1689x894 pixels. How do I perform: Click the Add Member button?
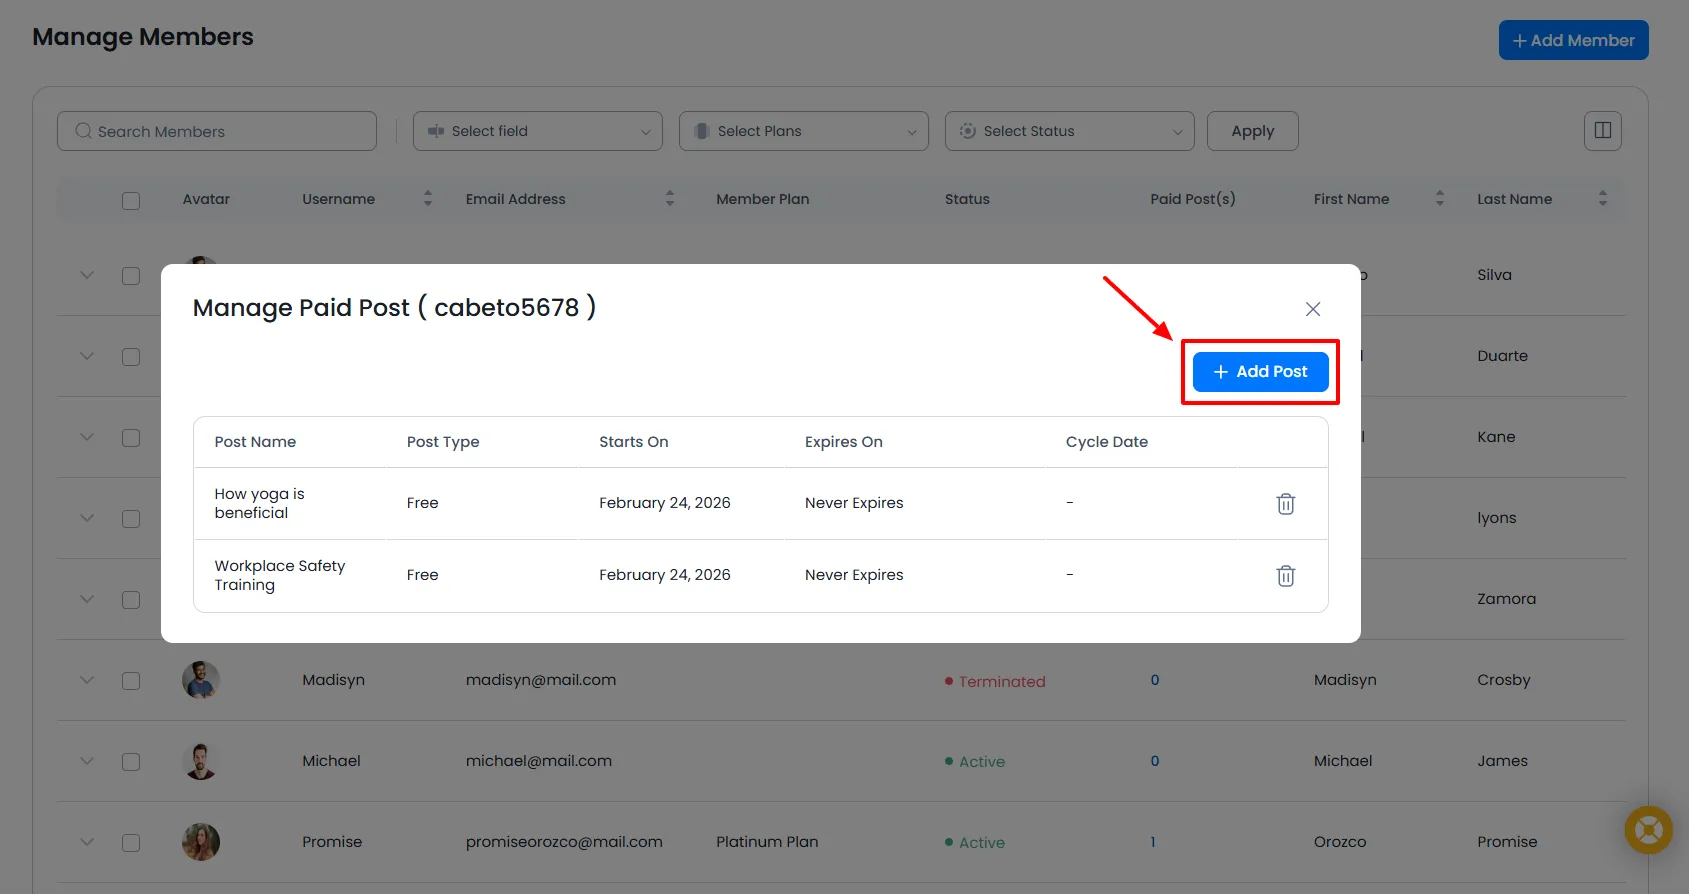[1573, 41]
